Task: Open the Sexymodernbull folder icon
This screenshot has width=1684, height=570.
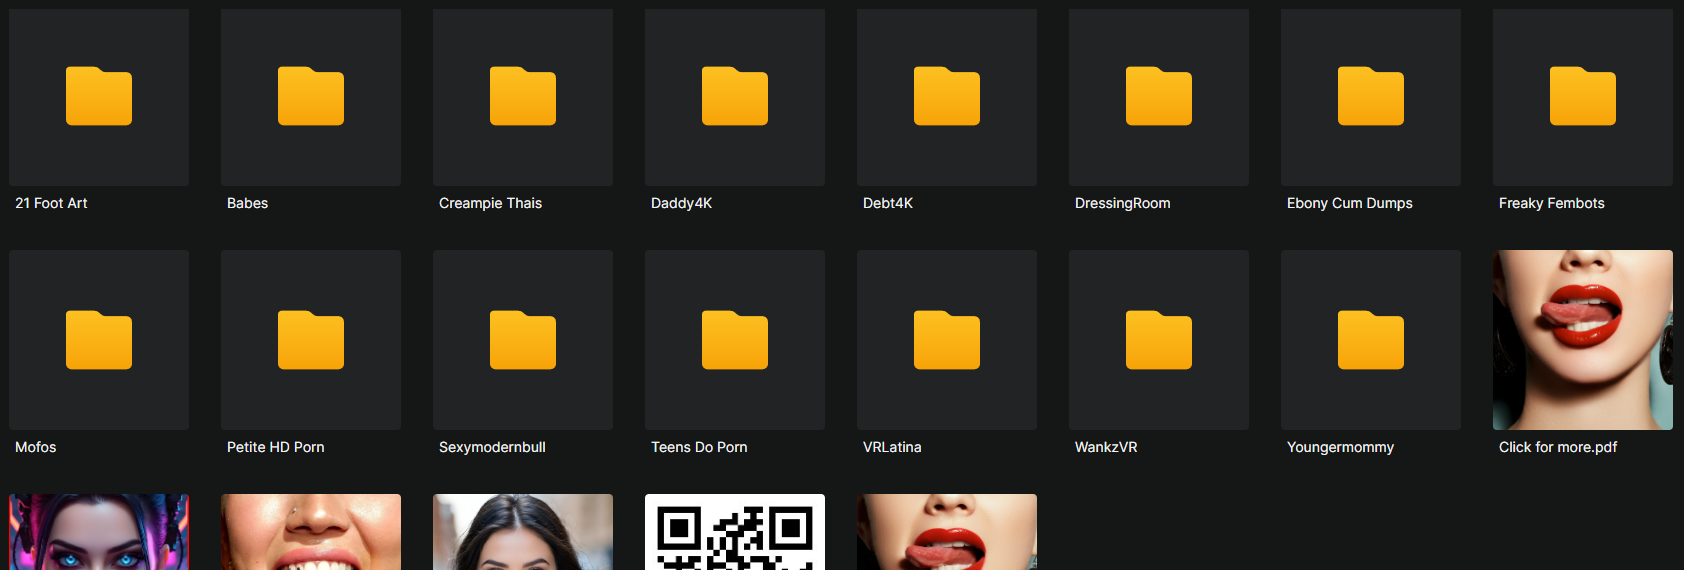Action: coord(523,340)
